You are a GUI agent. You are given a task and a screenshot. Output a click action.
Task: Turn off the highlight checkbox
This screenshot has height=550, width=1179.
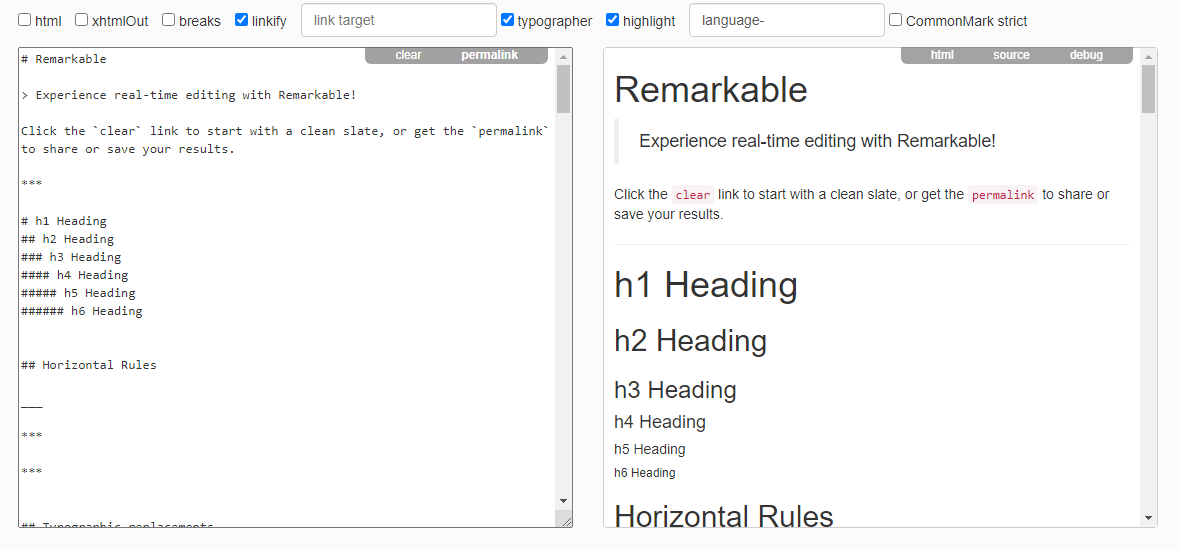(x=613, y=20)
